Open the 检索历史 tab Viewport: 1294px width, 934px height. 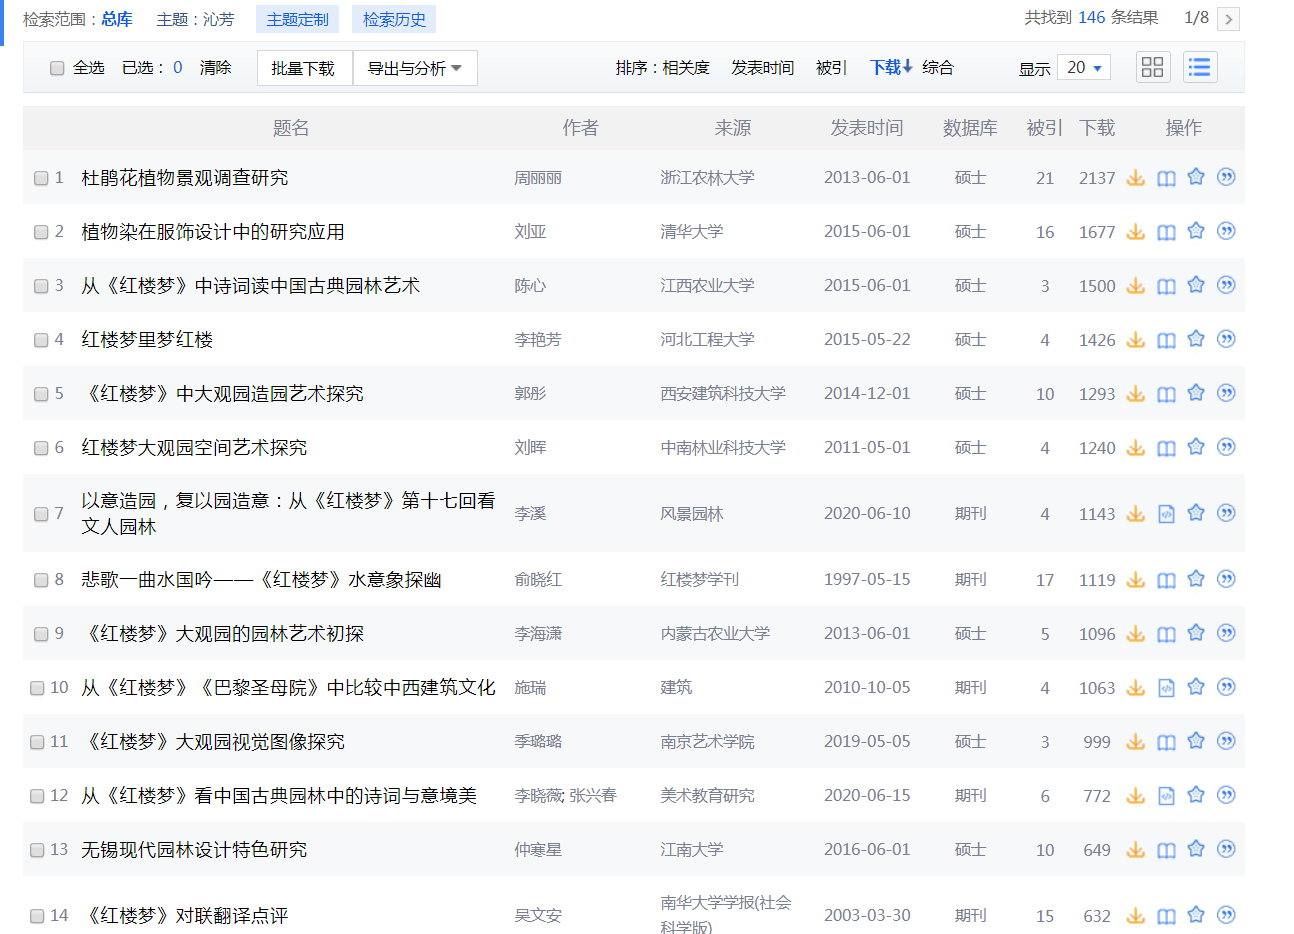(394, 19)
